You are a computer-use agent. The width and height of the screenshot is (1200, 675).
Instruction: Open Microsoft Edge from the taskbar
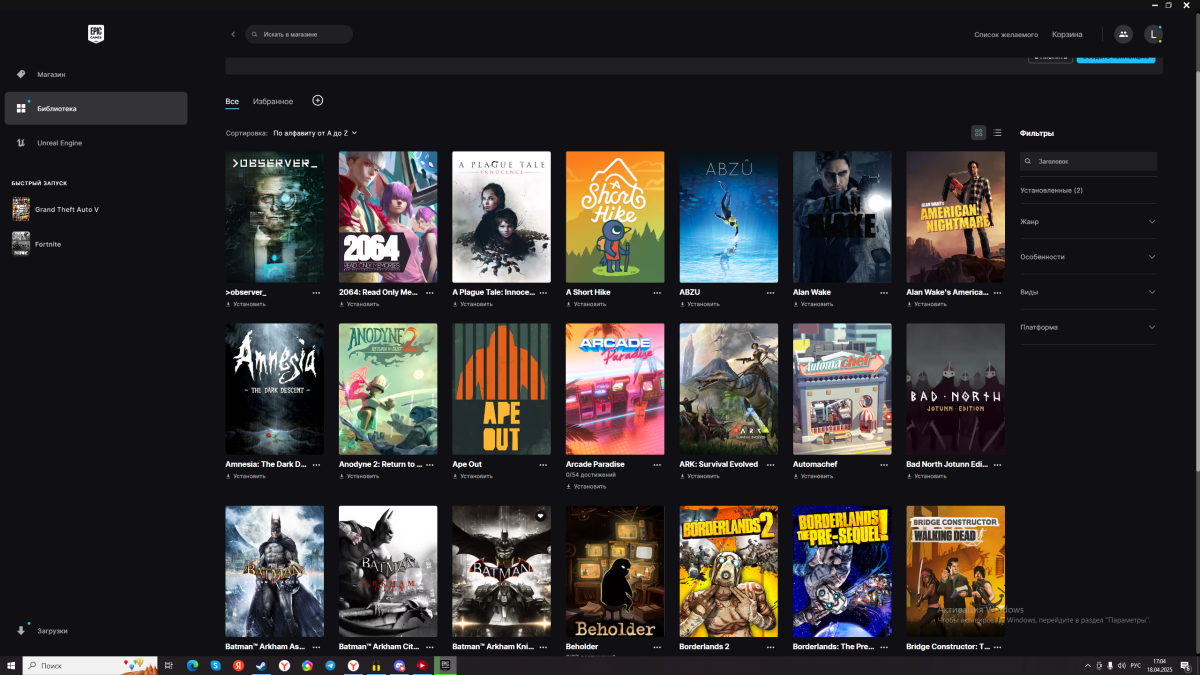192,665
